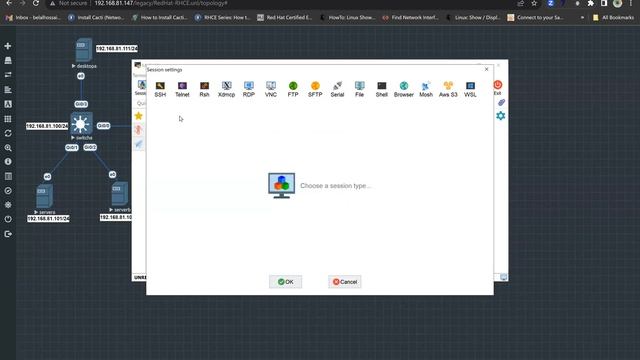Select the serverb node
The image size is (640, 360).
pyautogui.click(x=120, y=193)
